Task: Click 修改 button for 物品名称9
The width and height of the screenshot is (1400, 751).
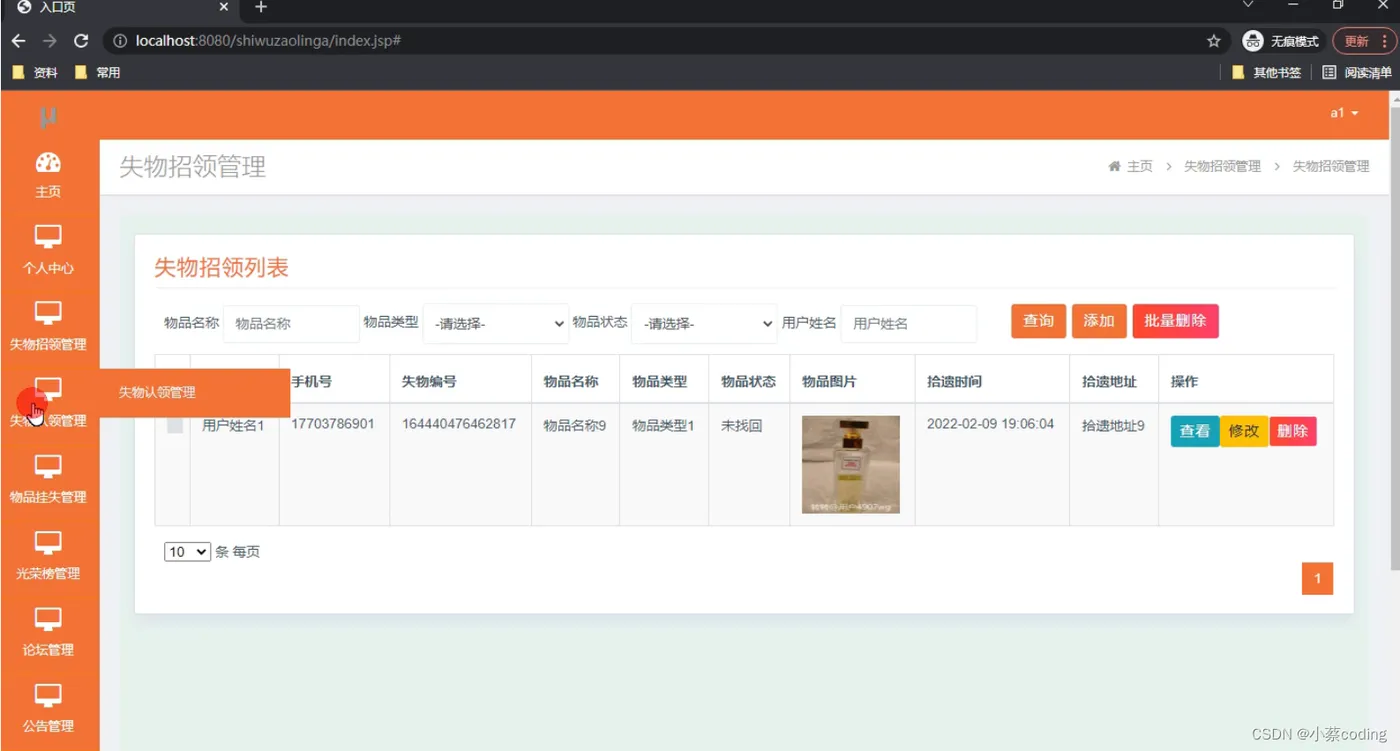Action: (x=1244, y=431)
